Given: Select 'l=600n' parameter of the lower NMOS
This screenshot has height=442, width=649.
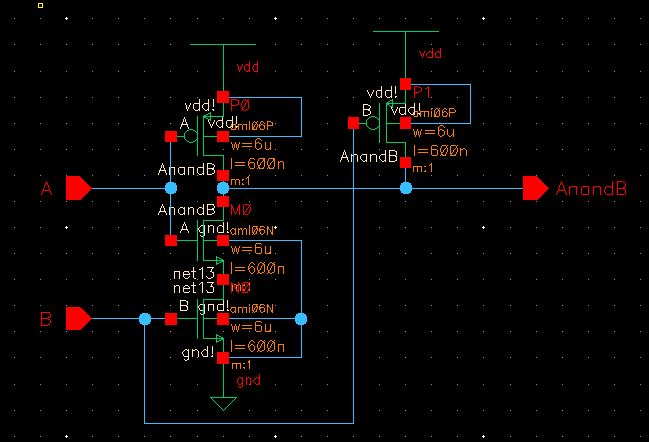Looking at the screenshot, I should 257,346.
